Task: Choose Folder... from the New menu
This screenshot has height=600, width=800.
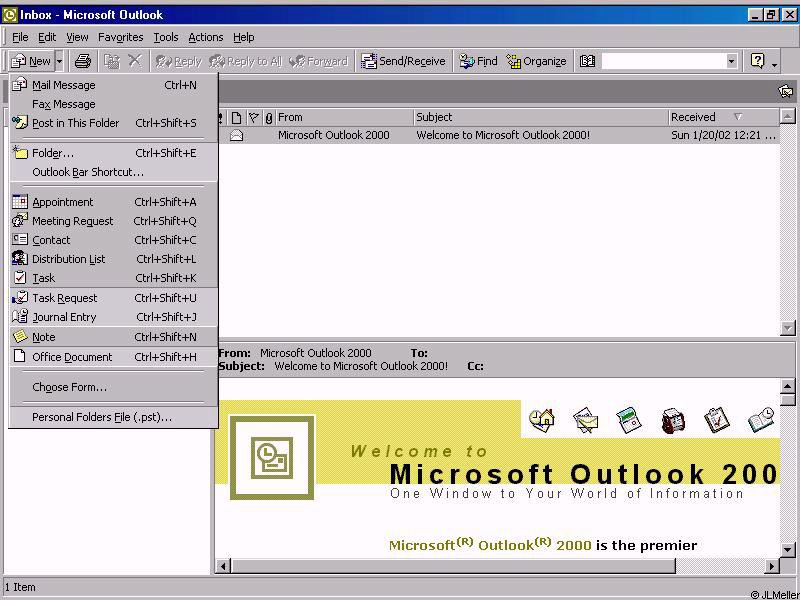Action: point(113,153)
